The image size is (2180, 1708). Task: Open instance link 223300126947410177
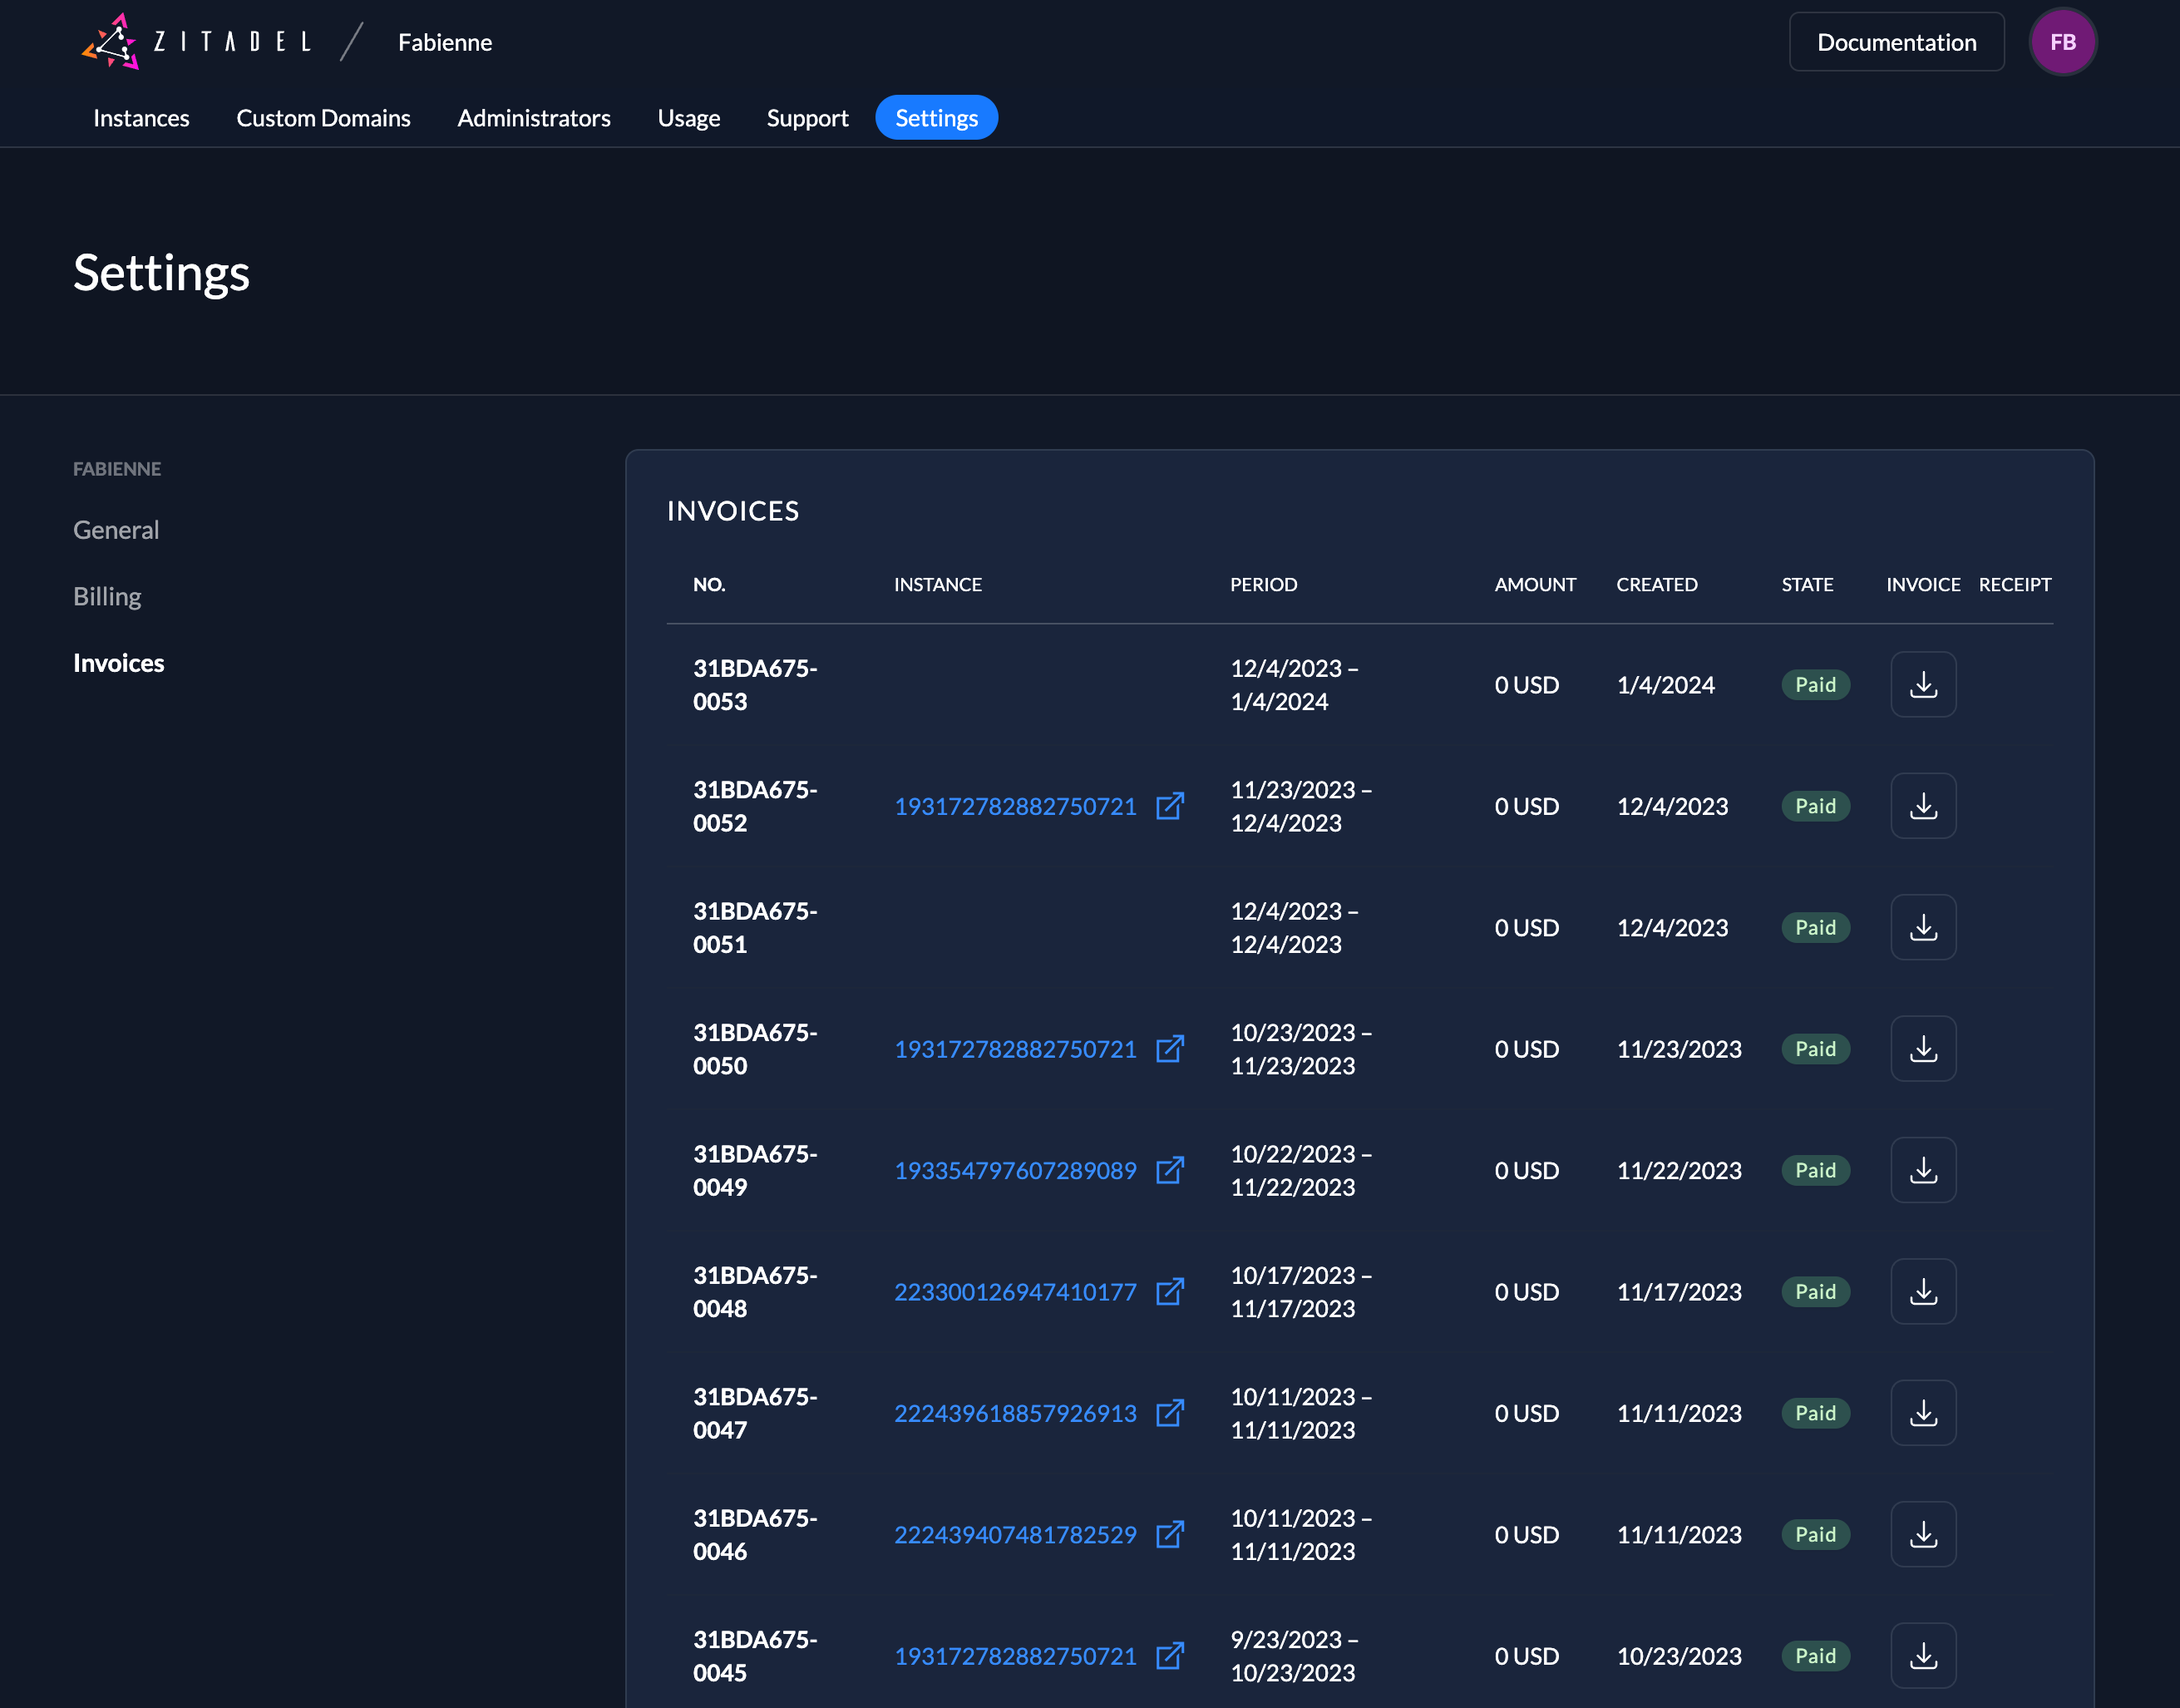[x=1015, y=1292]
